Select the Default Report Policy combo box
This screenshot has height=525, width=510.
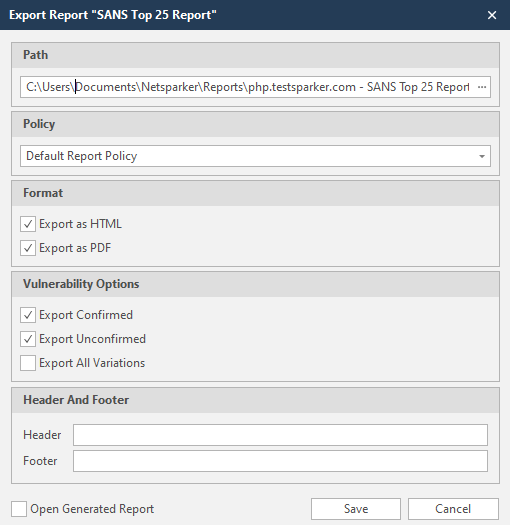(x=256, y=156)
